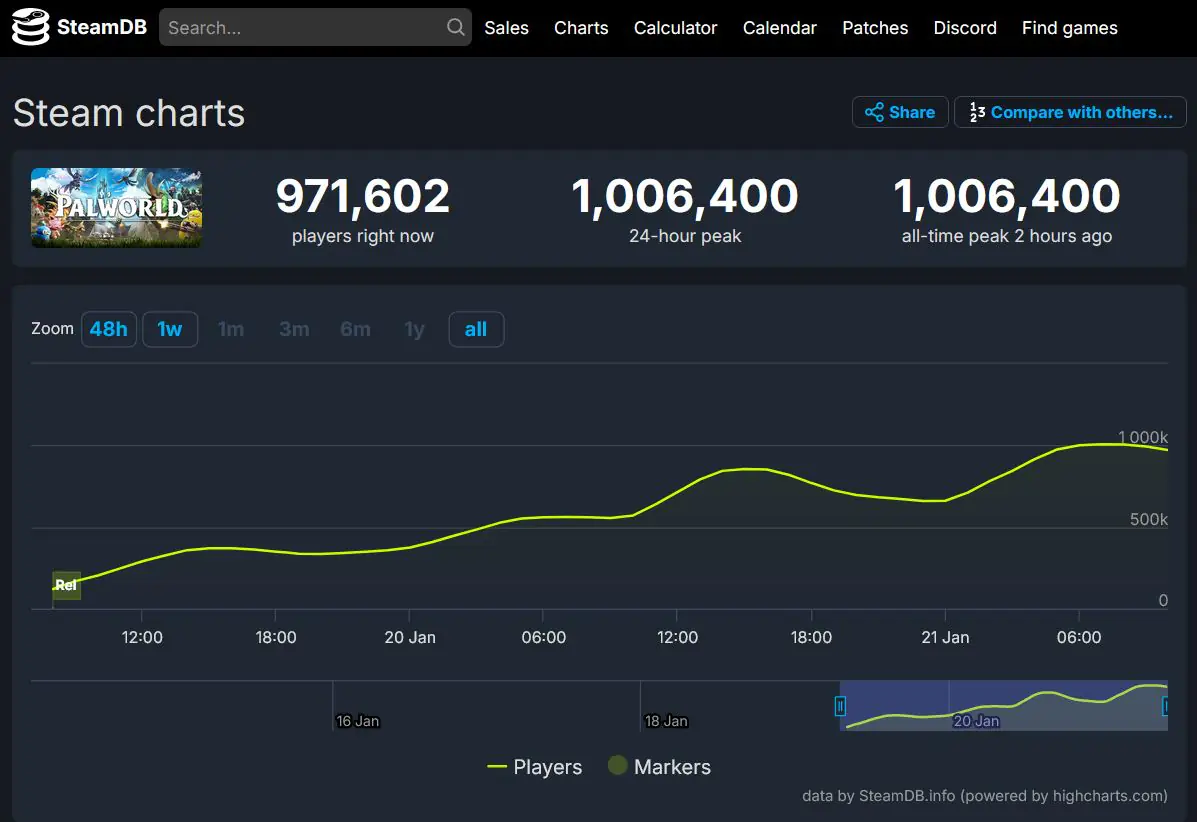
Task: Toggle the Markers series in legend
Action: 659,766
